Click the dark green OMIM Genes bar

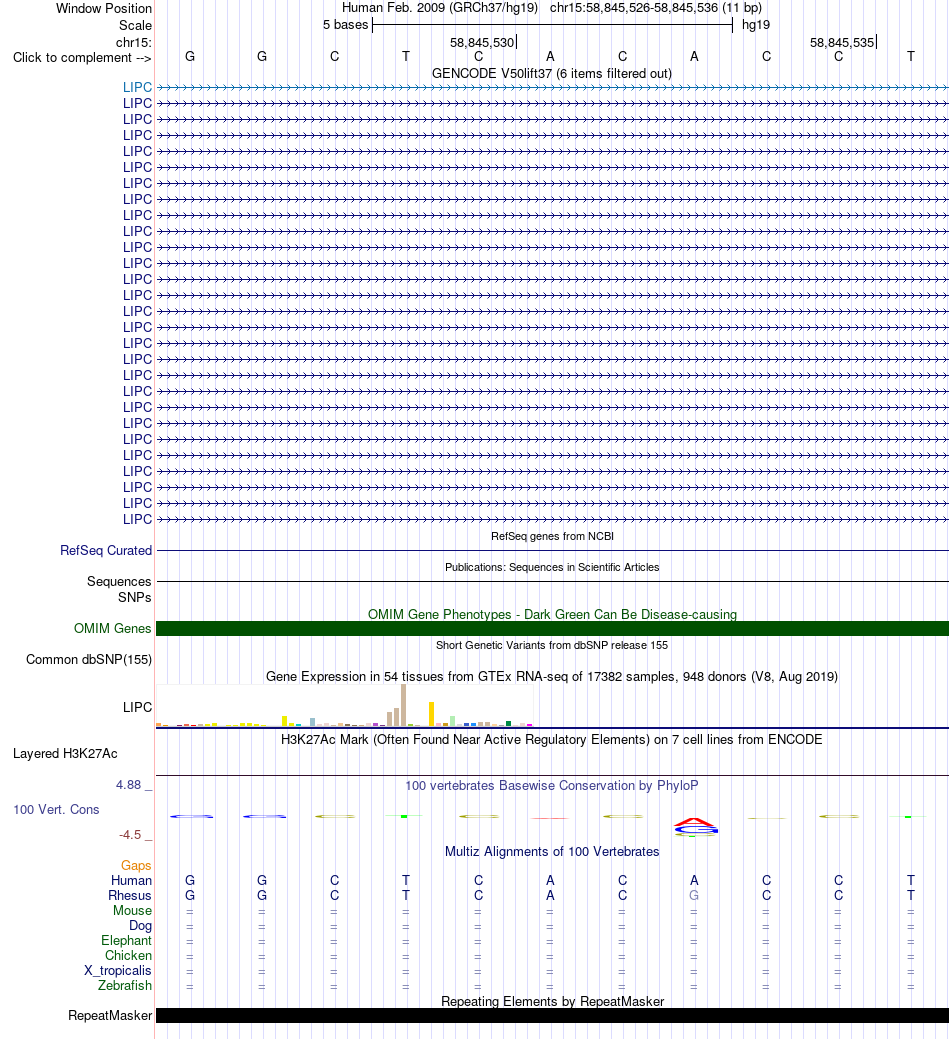[552, 628]
